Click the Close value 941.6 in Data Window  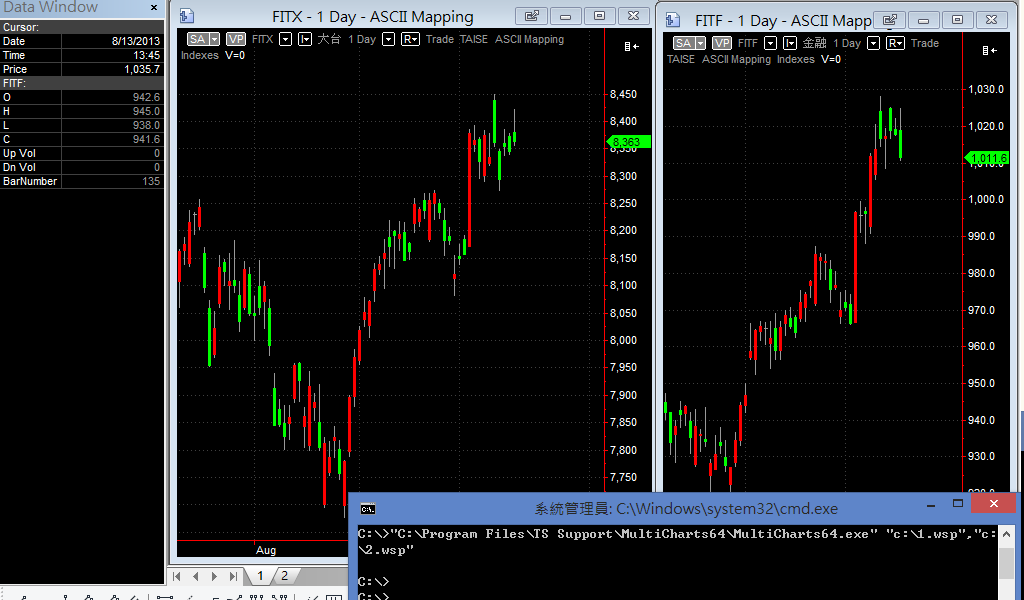[146, 139]
